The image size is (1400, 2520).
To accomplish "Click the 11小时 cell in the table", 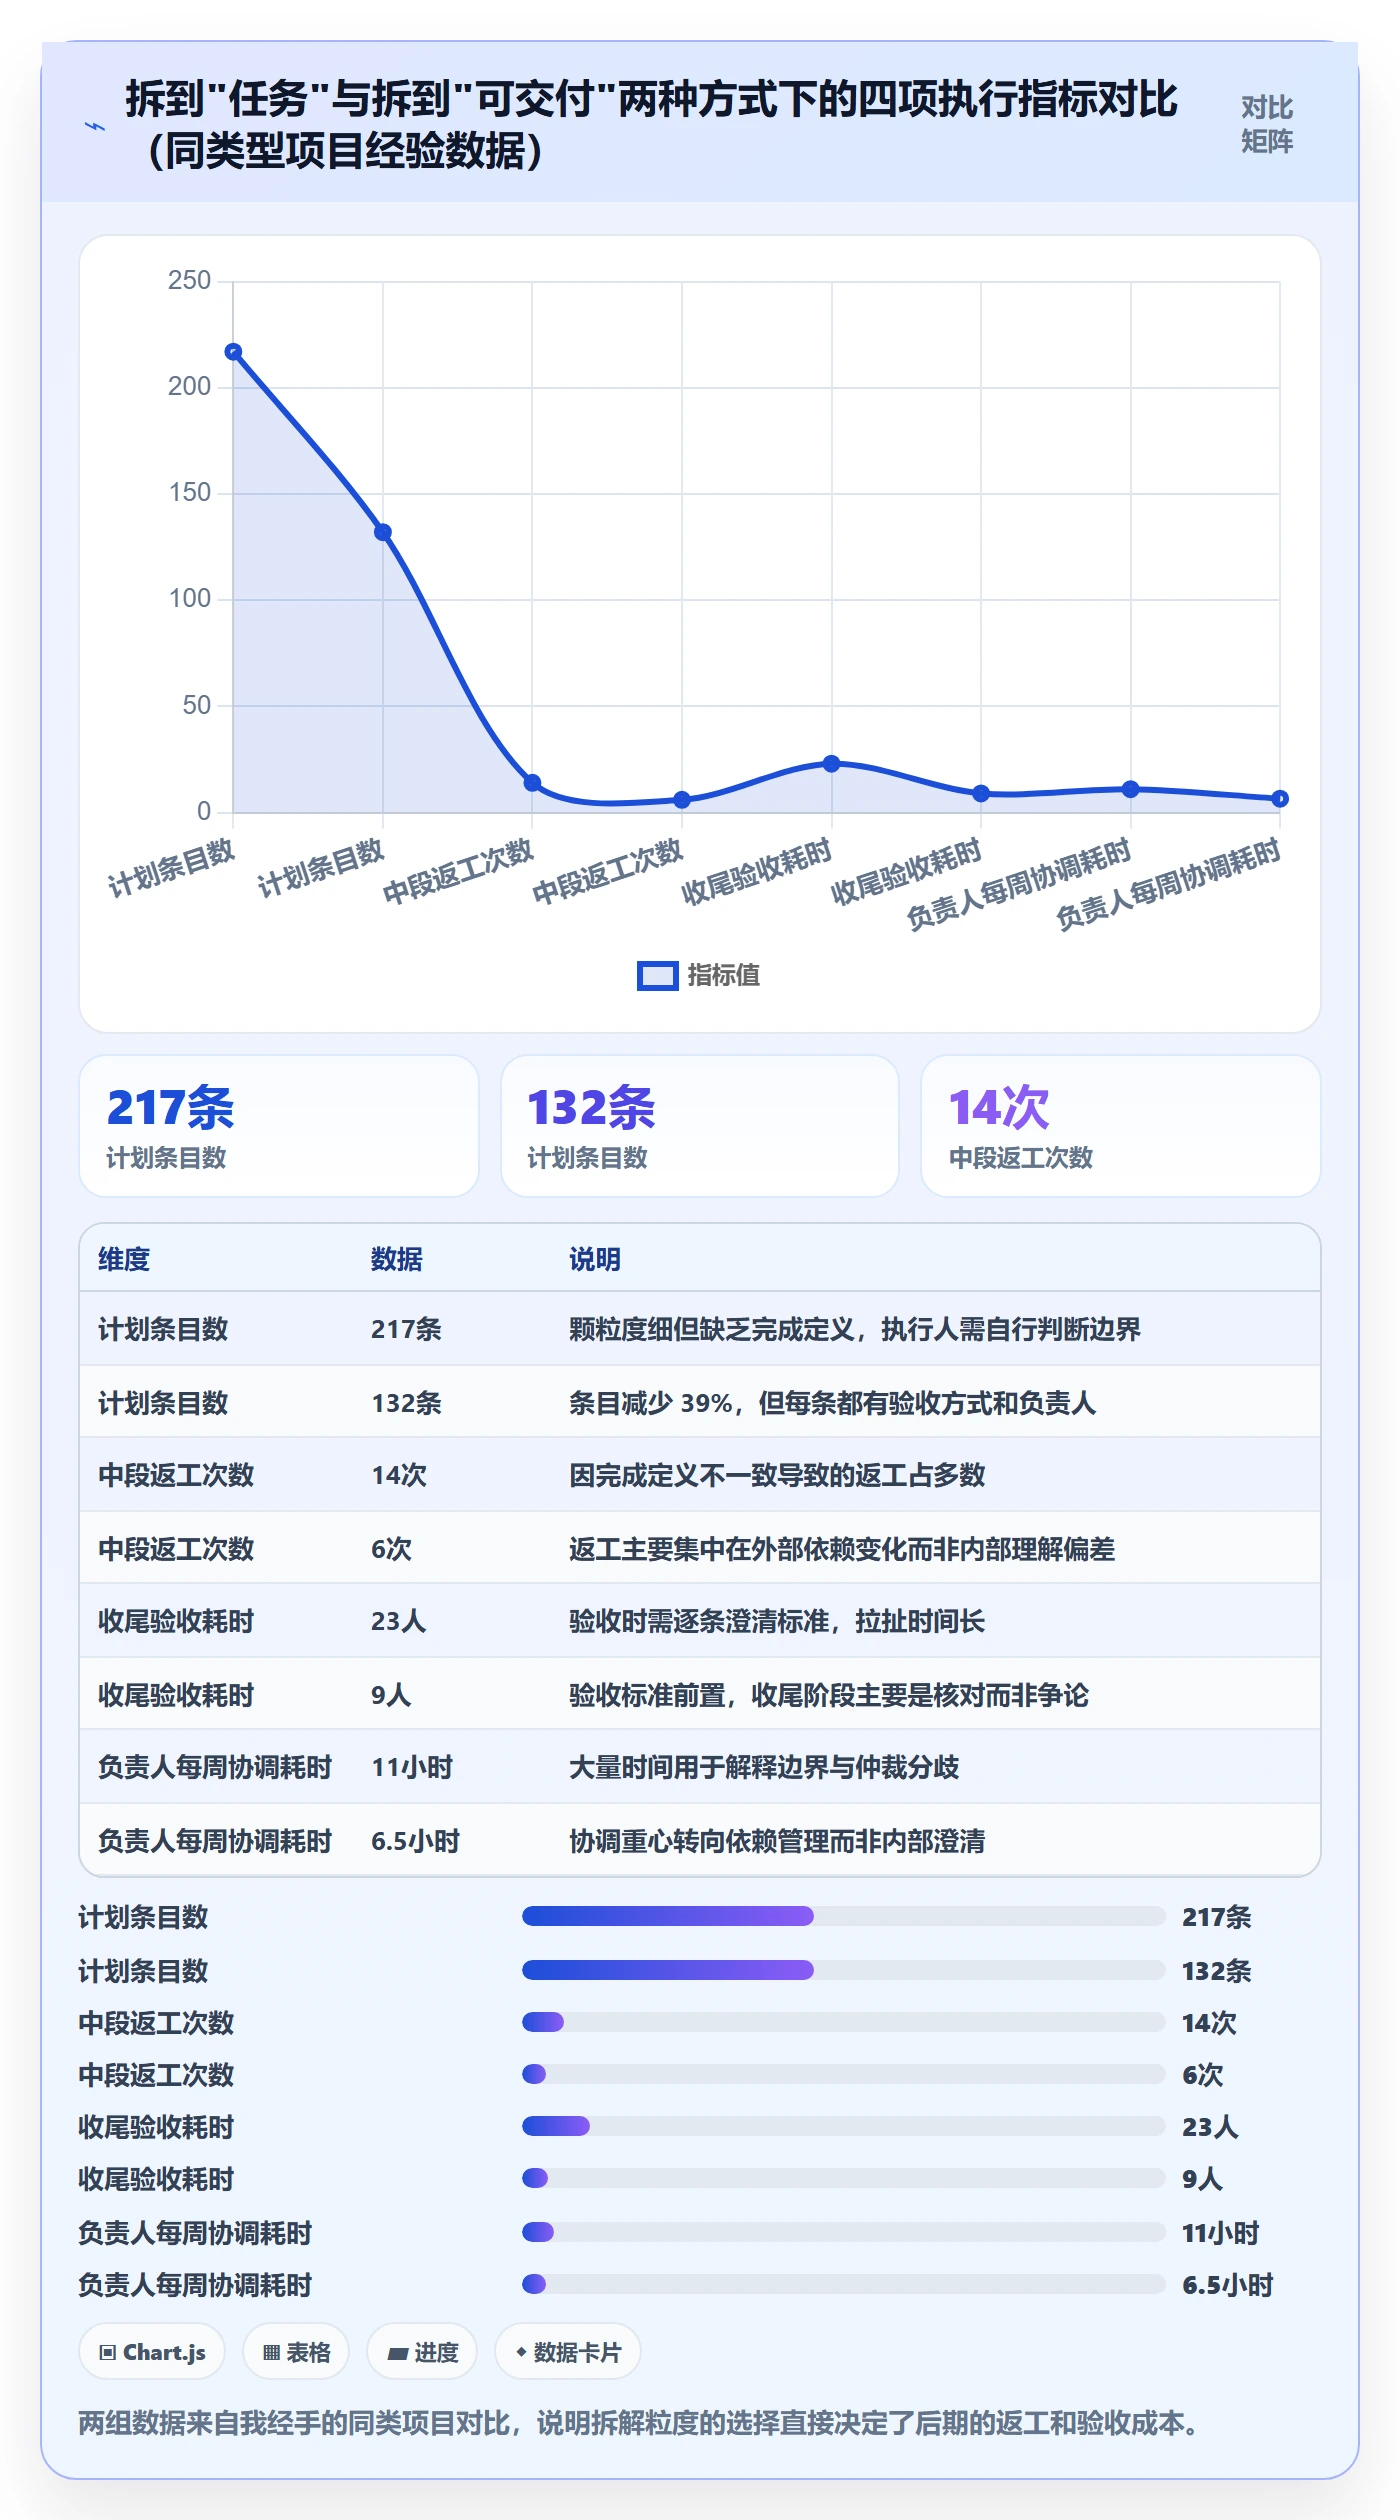I will pyautogui.click(x=412, y=1767).
